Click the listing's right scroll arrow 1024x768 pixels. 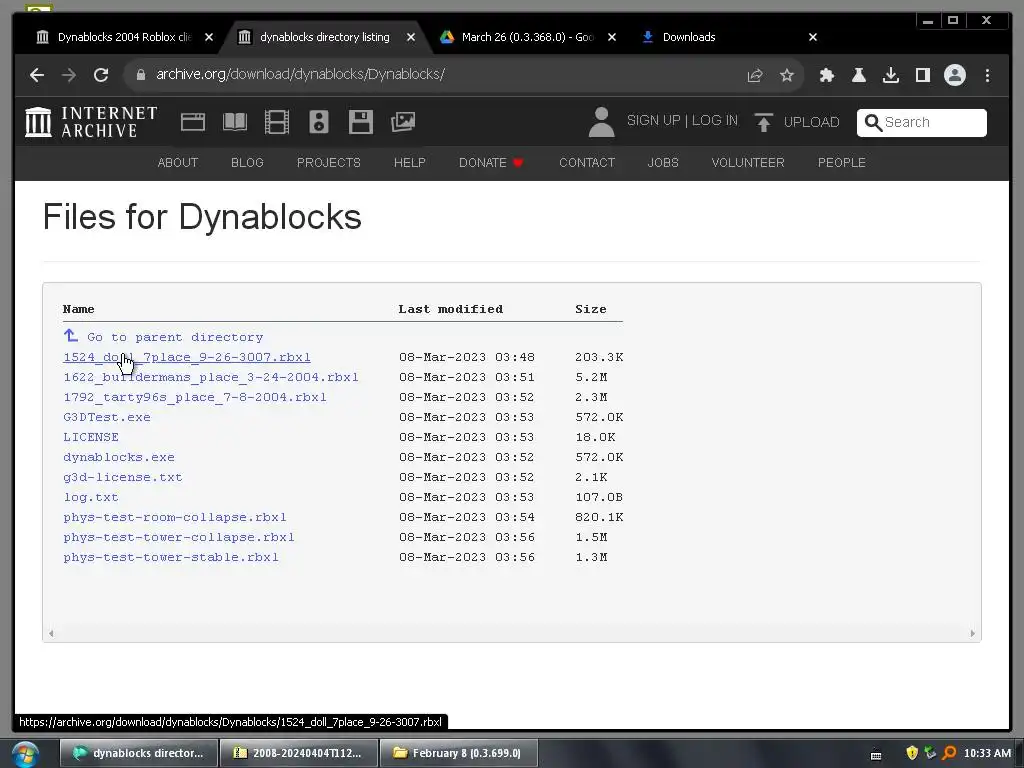972,633
